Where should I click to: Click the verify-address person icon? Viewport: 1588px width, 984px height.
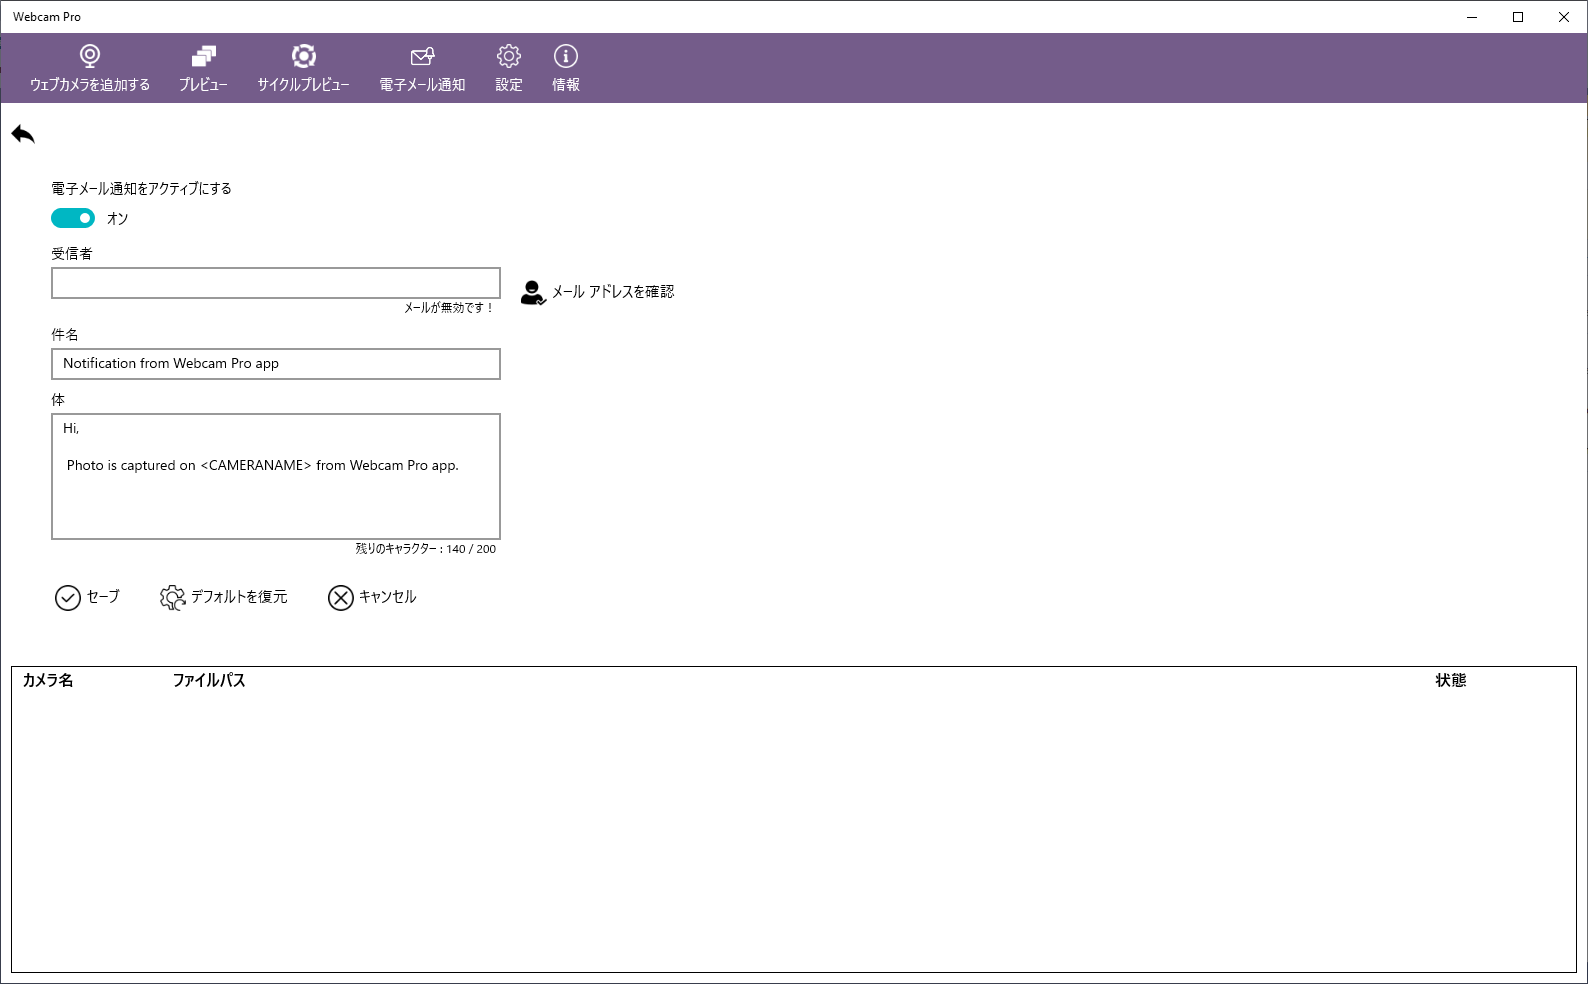(533, 292)
